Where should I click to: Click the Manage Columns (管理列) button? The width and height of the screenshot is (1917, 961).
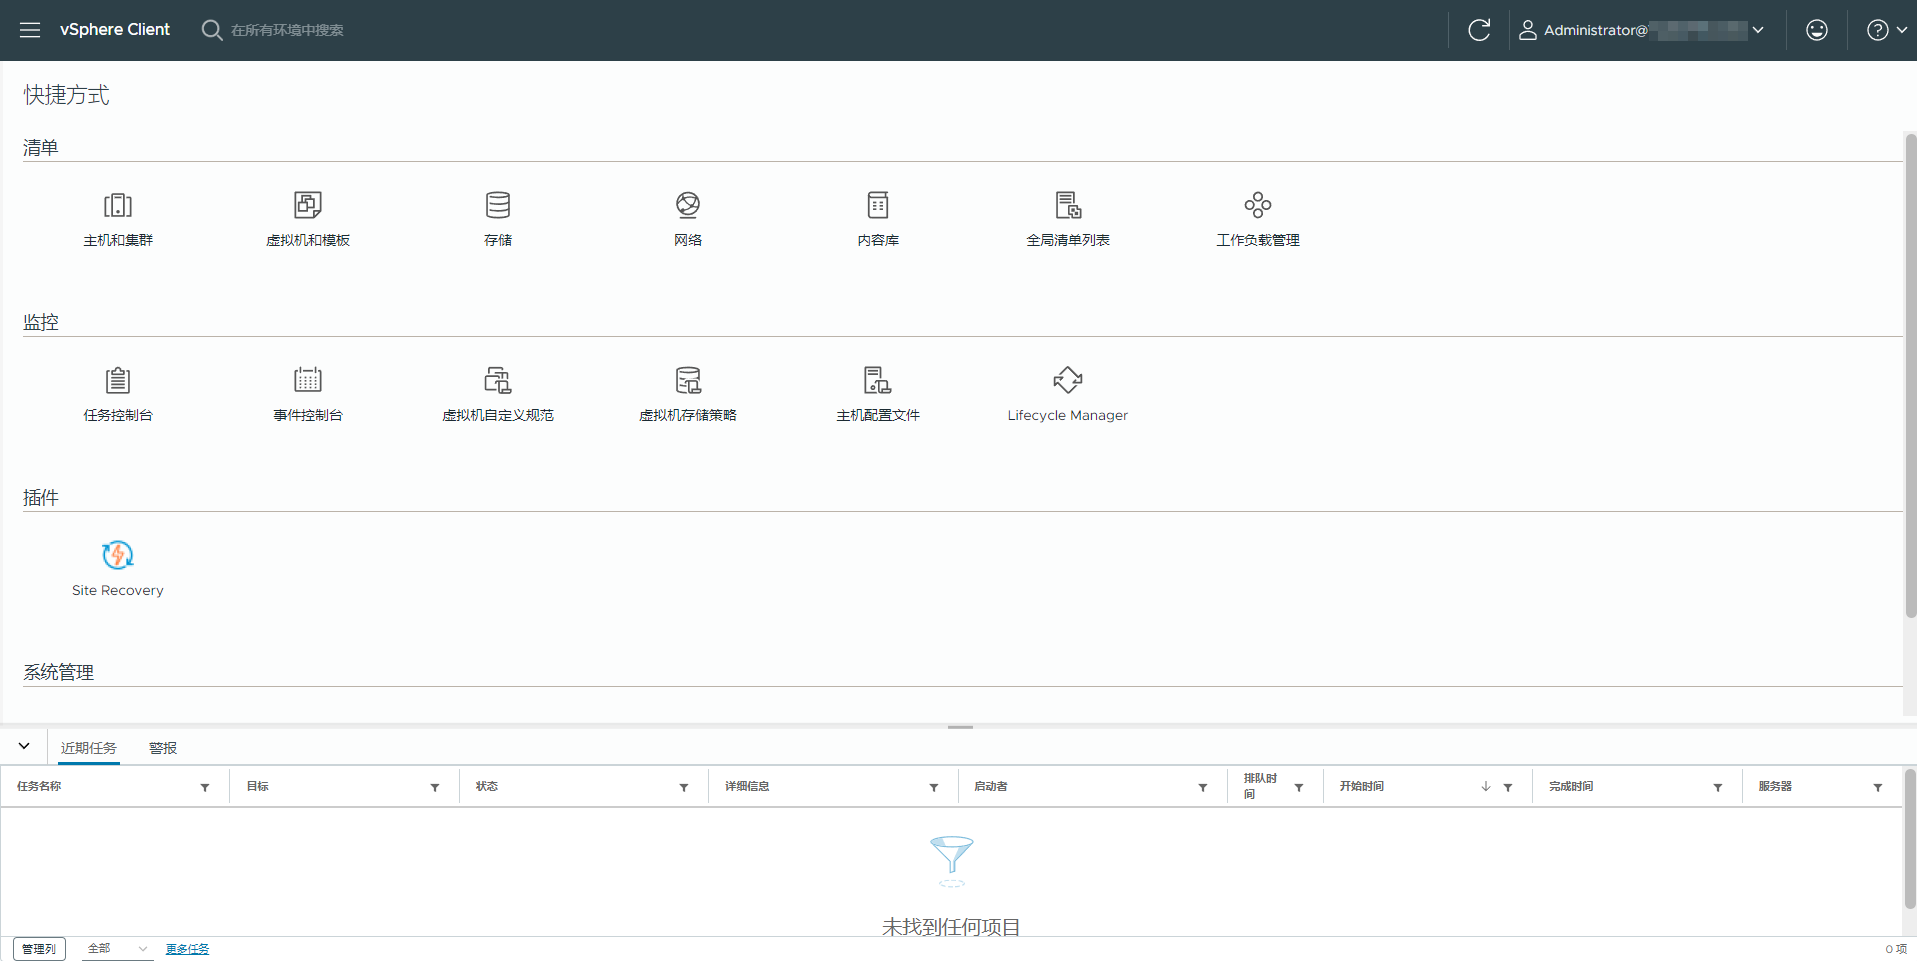tap(40, 949)
